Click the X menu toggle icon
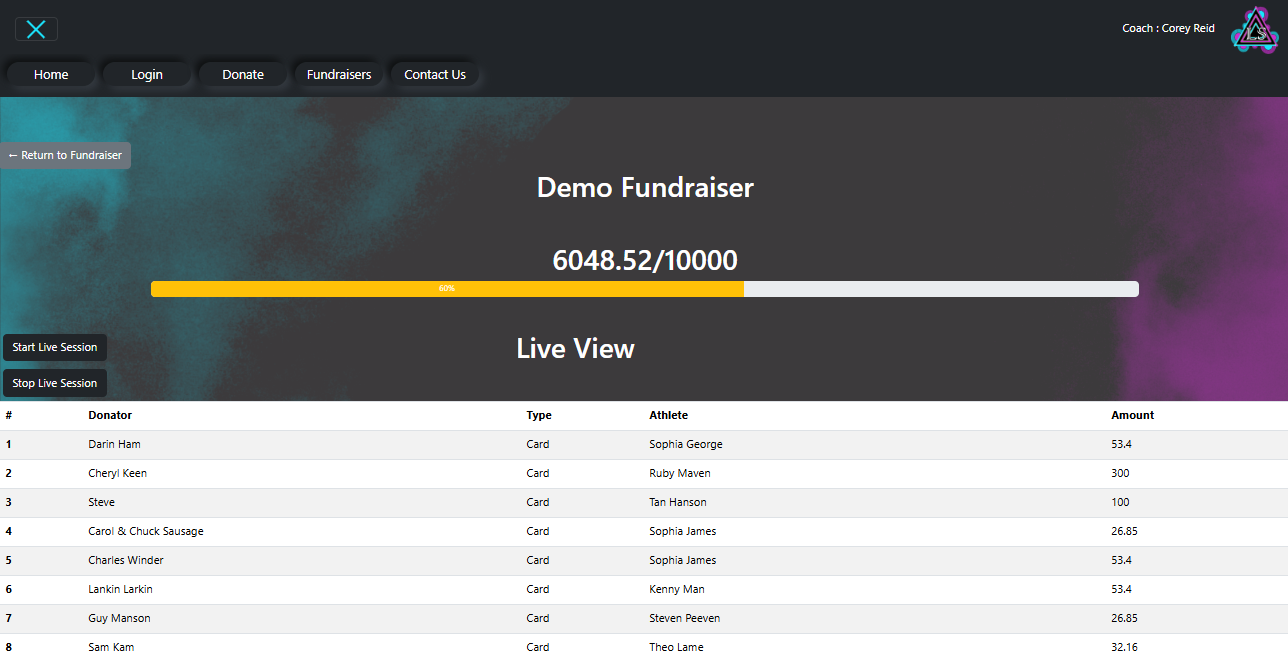The height and width of the screenshot is (659, 1288). coord(36,29)
